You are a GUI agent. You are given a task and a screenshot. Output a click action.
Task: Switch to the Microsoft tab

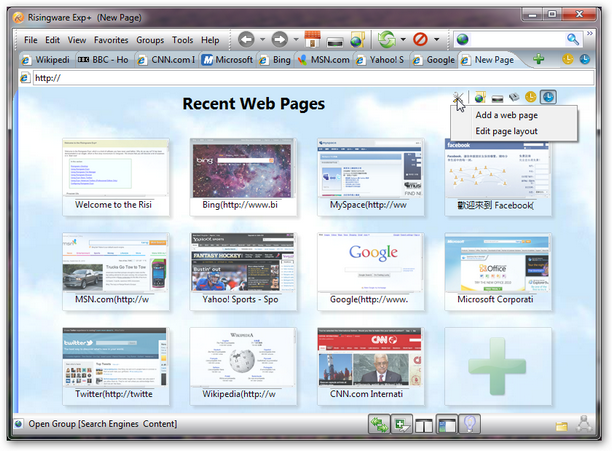pyautogui.click(x=228, y=60)
